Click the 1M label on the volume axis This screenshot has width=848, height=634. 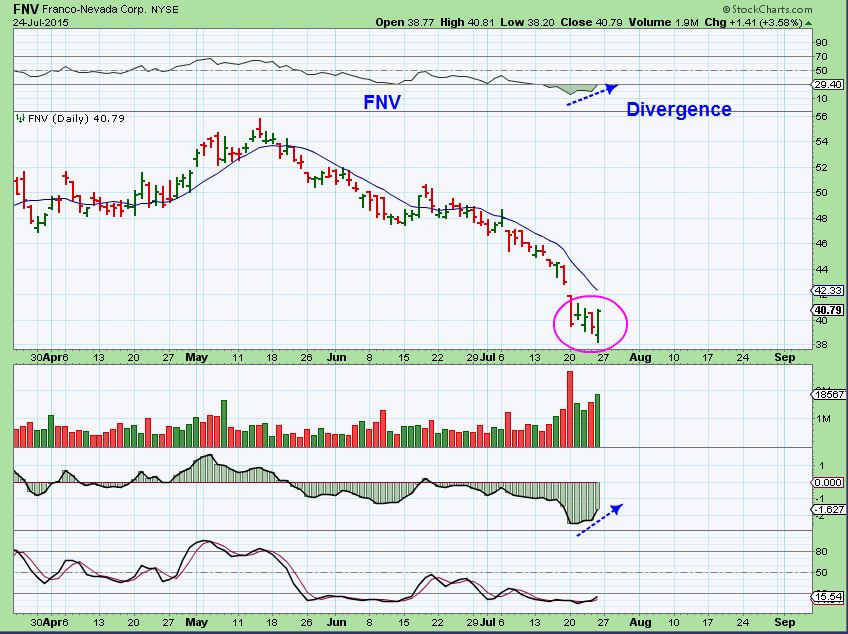coord(824,419)
